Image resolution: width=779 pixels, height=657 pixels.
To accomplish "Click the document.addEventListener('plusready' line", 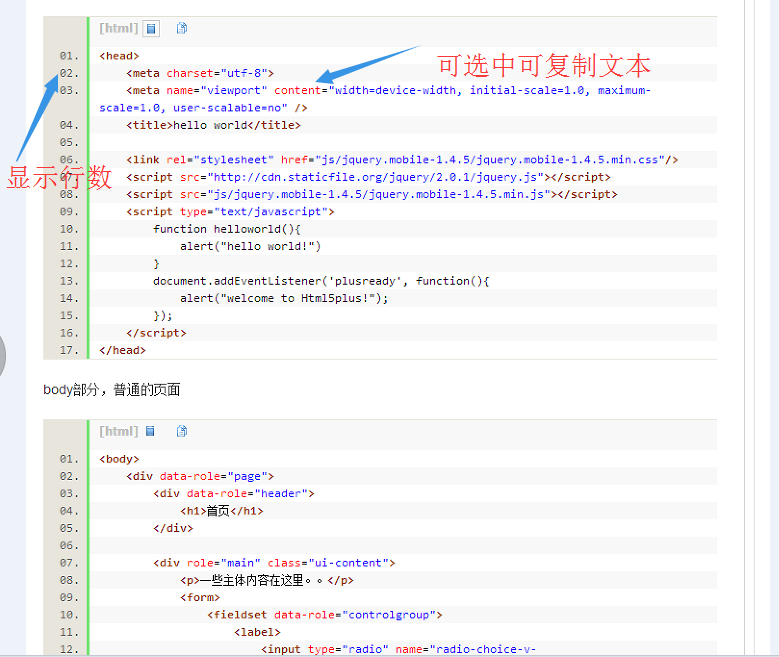I will pyautogui.click(x=321, y=281).
